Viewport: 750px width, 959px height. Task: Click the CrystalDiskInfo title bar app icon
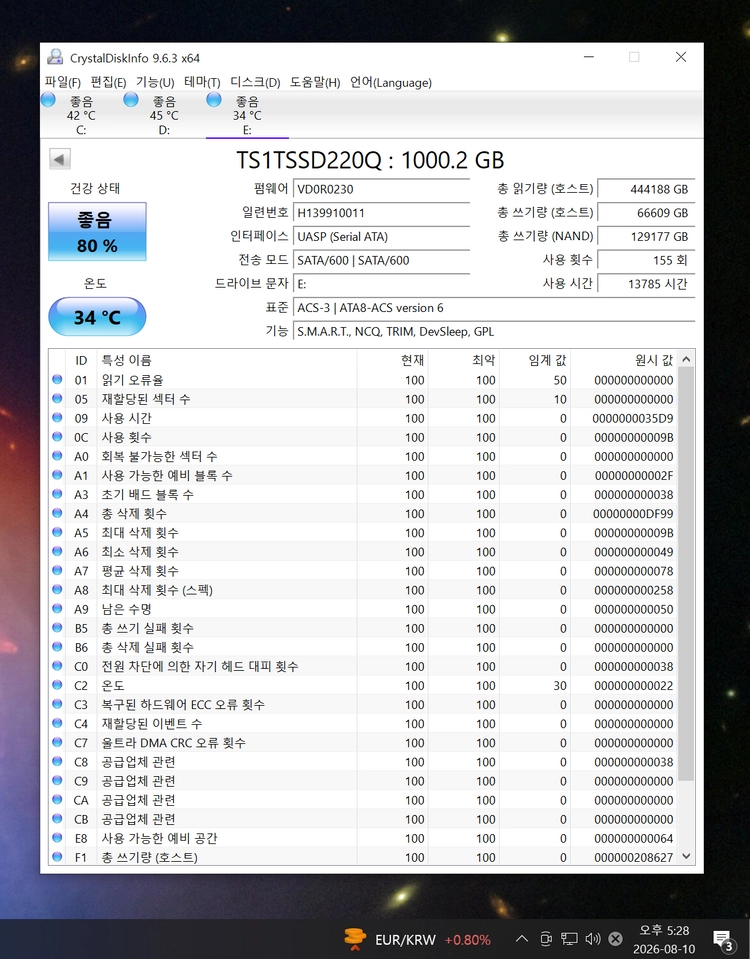(x=55, y=57)
